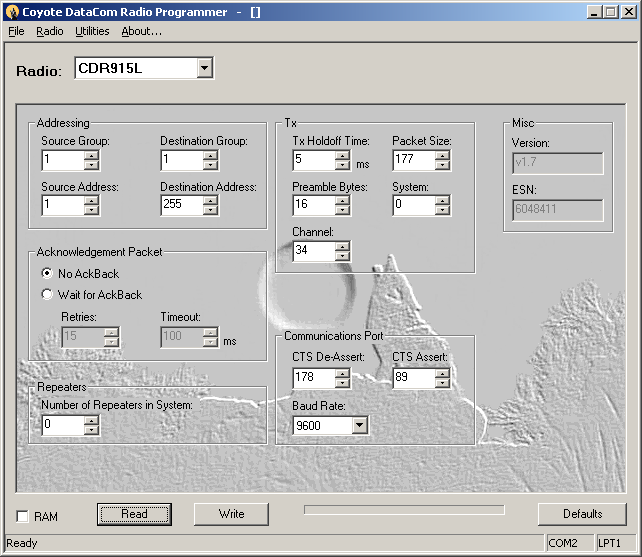
Task: Click the CTS Assert field showing 89
Action: (x=414, y=378)
